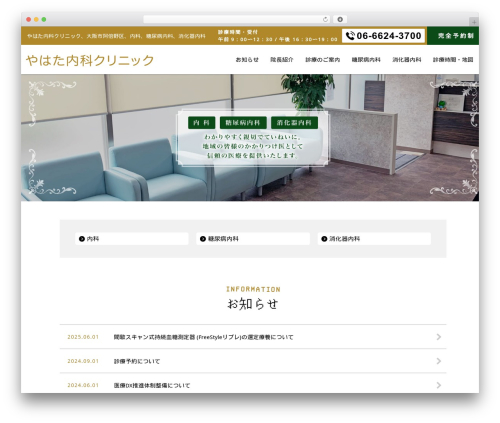Click the yellow minimize window button
Screen dimensions: 500x423
point(36,20)
